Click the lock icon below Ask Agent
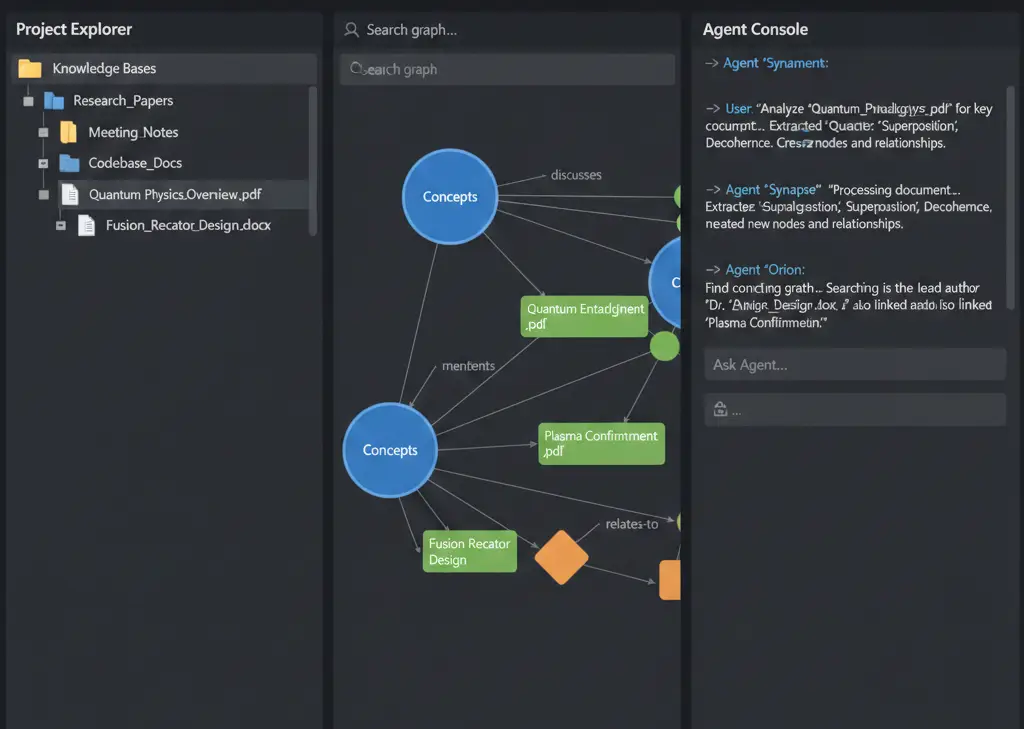This screenshot has height=729, width=1024. [x=720, y=409]
